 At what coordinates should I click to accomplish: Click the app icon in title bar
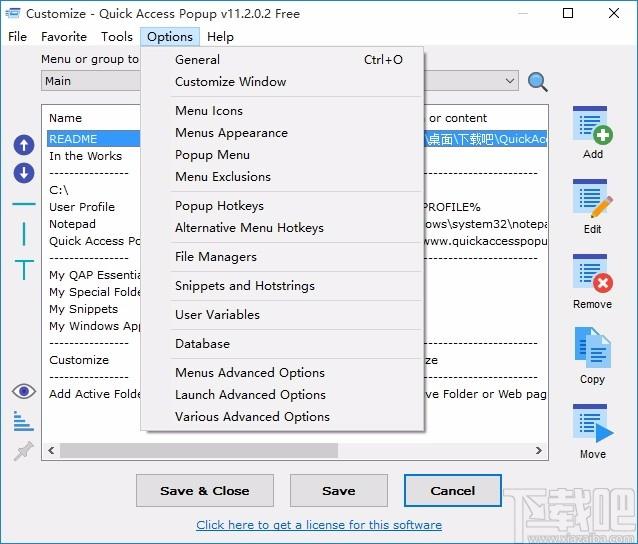click(x=13, y=13)
